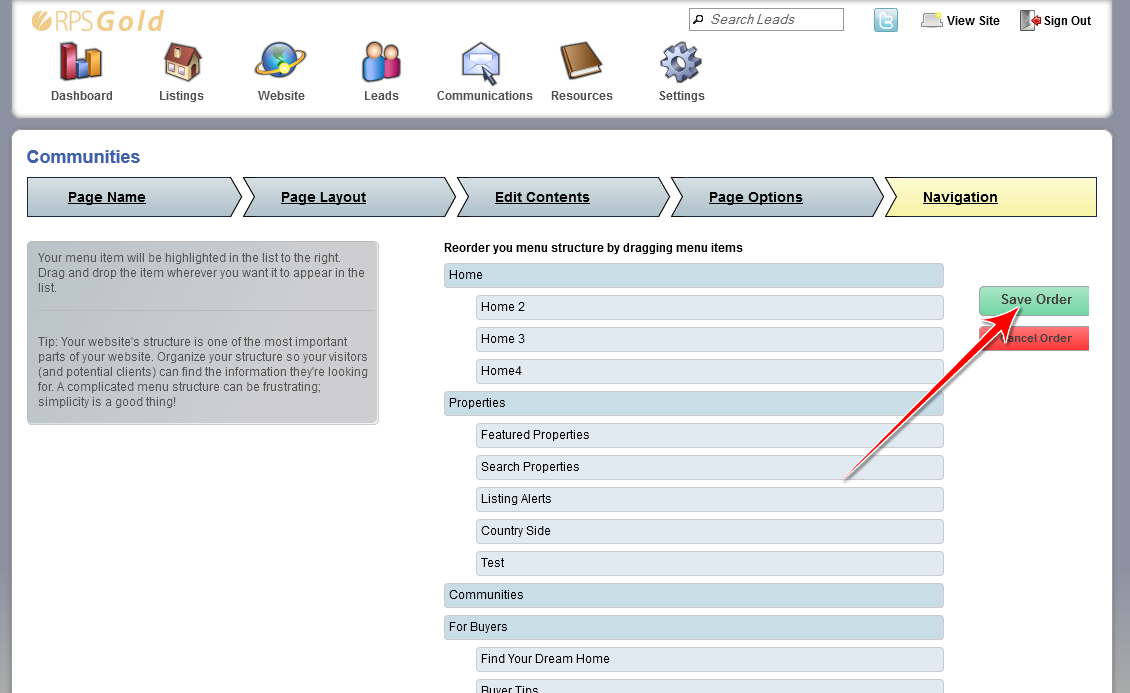Screen dimensions: 1130x693
Task: Select the For Buyers menu item
Action: (x=693, y=627)
